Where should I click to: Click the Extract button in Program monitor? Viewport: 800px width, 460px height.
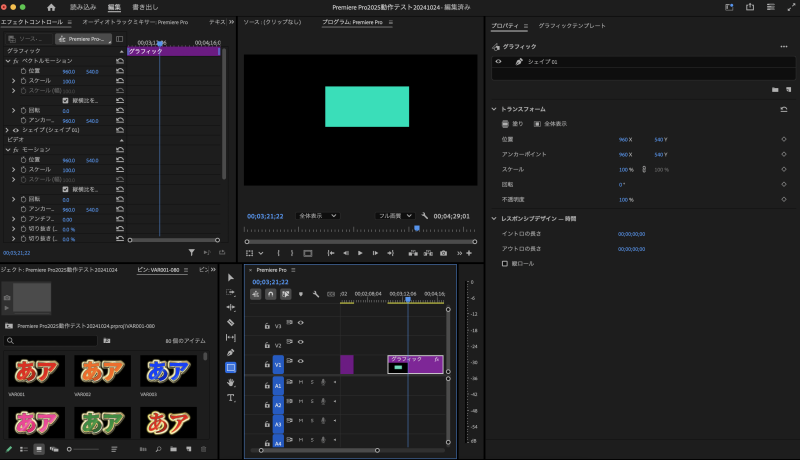click(x=428, y=253)
